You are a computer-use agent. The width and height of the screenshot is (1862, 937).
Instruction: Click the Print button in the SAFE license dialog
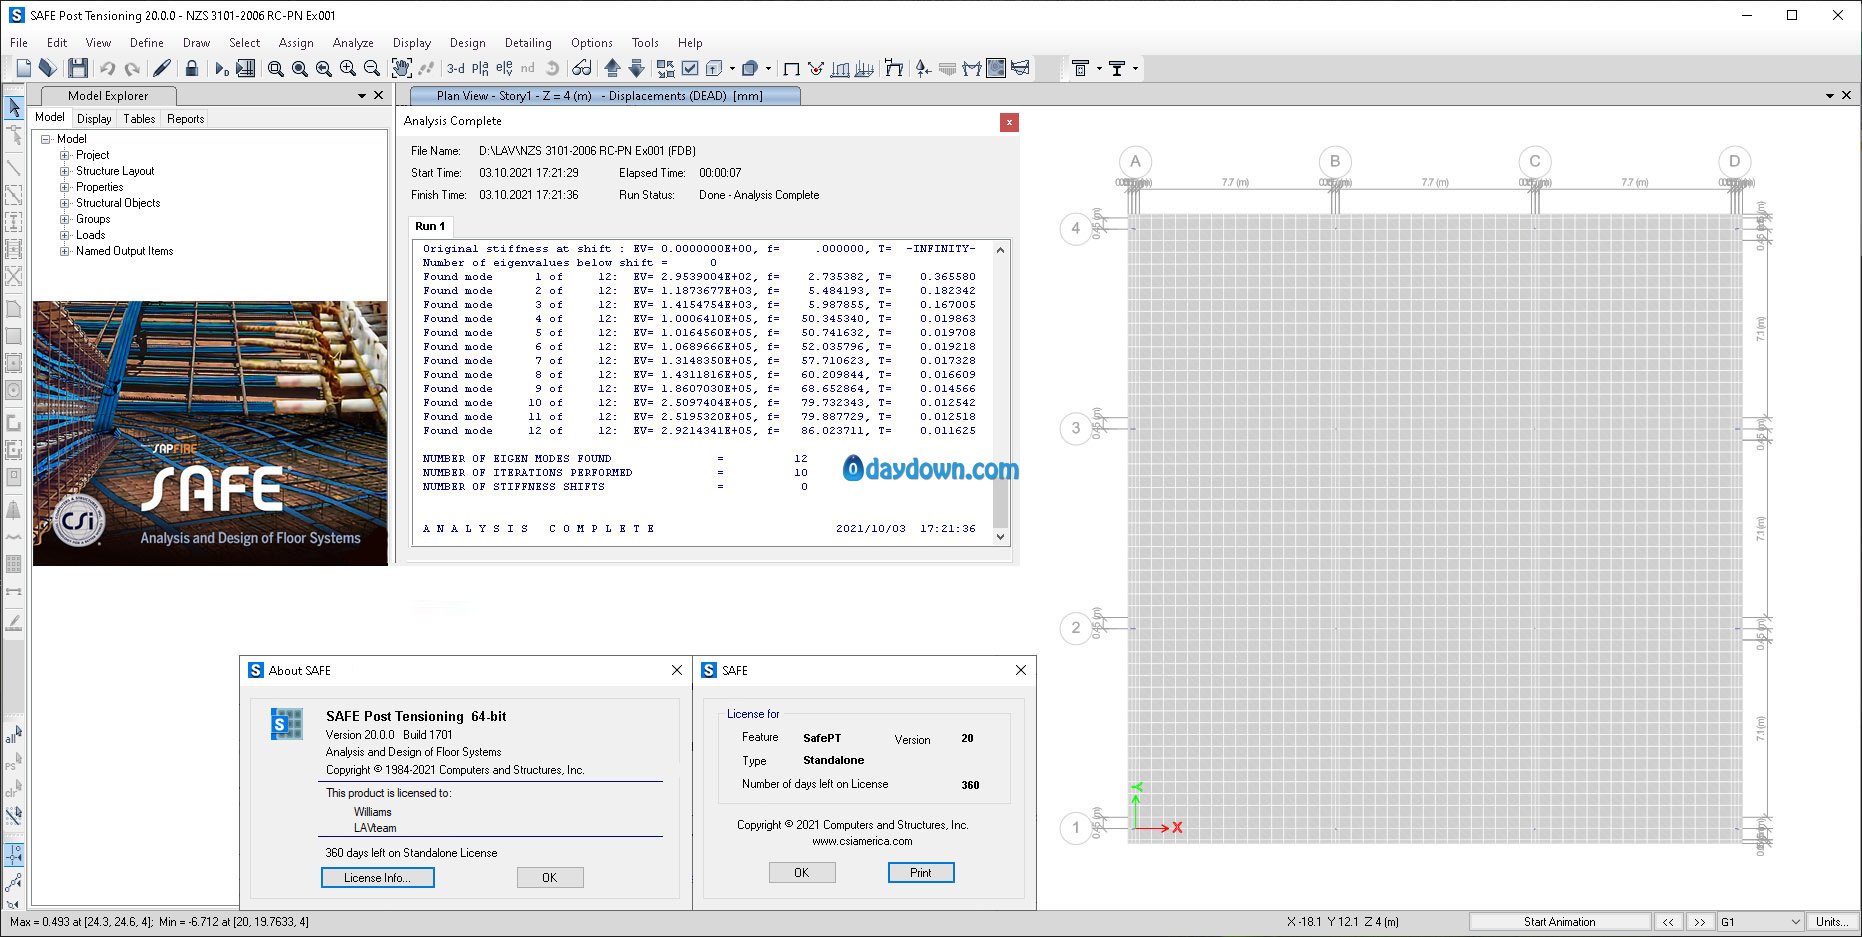(x=921, y=872)
